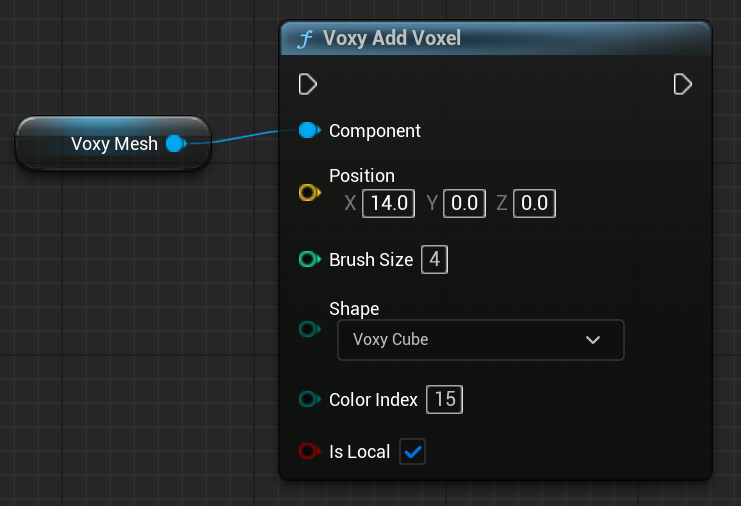The width and height of the screenshot is (741, 506).
Task: Click the function f icon in node header
Action: click(304, 39)
